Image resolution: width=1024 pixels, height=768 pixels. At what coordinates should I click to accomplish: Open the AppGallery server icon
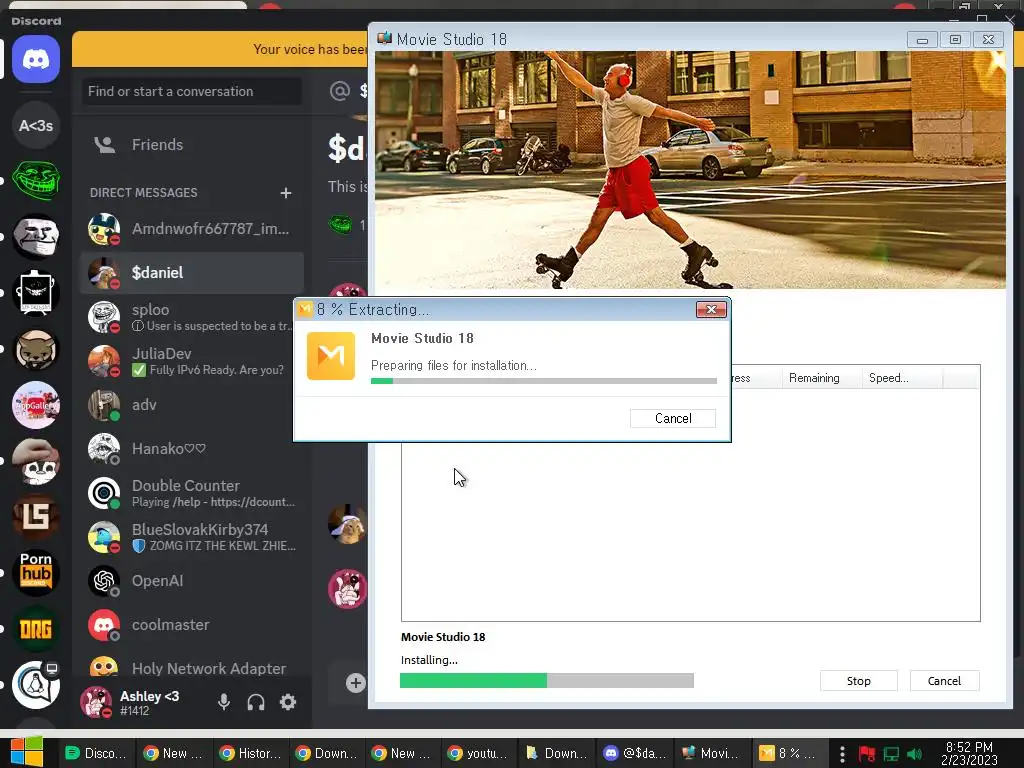36,405
